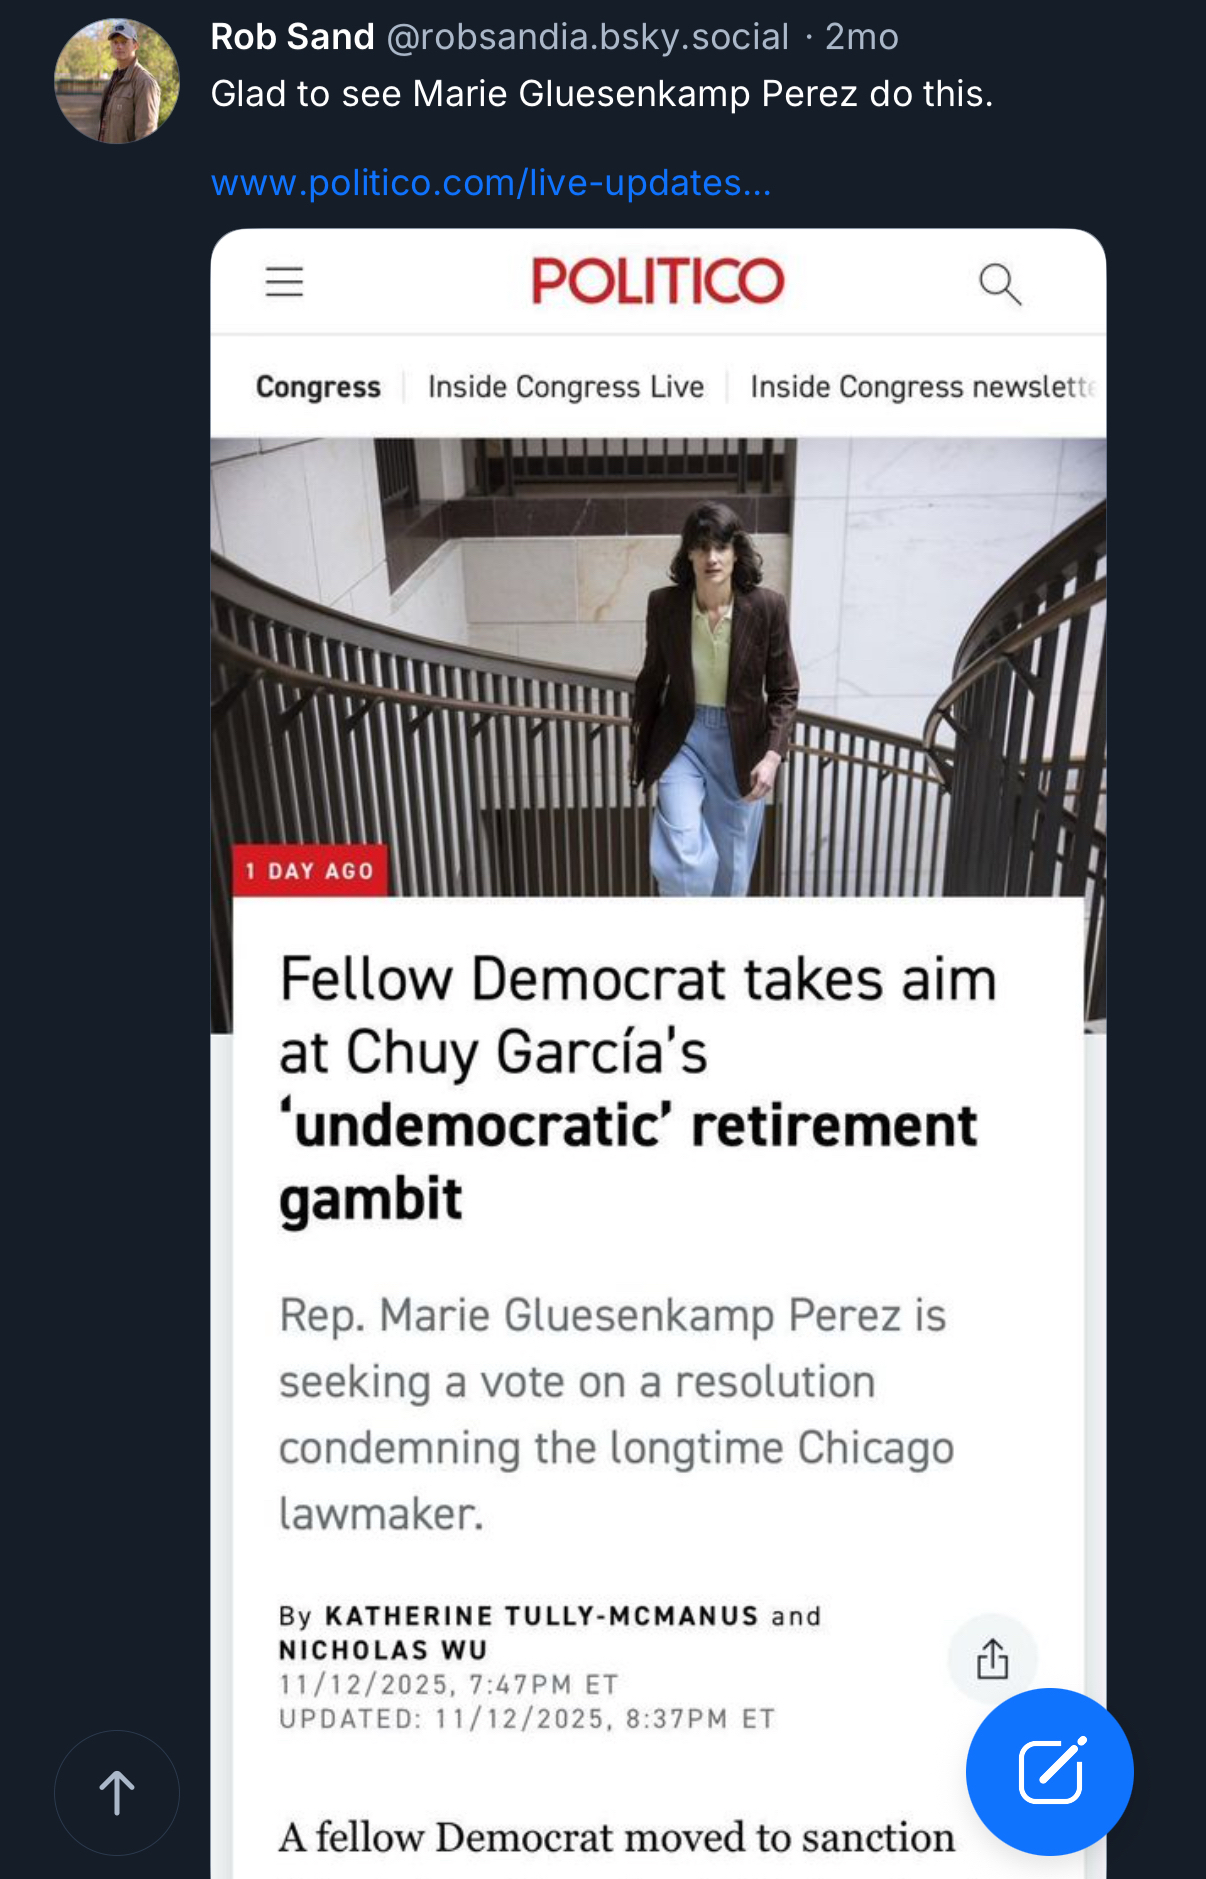This screenshot has height=1879, width=1206.
Task: Open Rob Sand's profile avatar
Action: click(x=117, y=81)
